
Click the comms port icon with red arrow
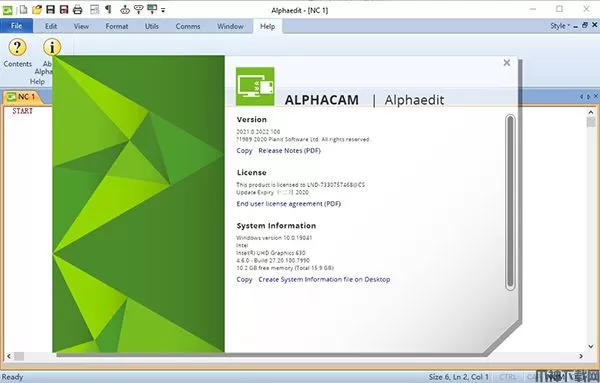click(x=139, y=10)
